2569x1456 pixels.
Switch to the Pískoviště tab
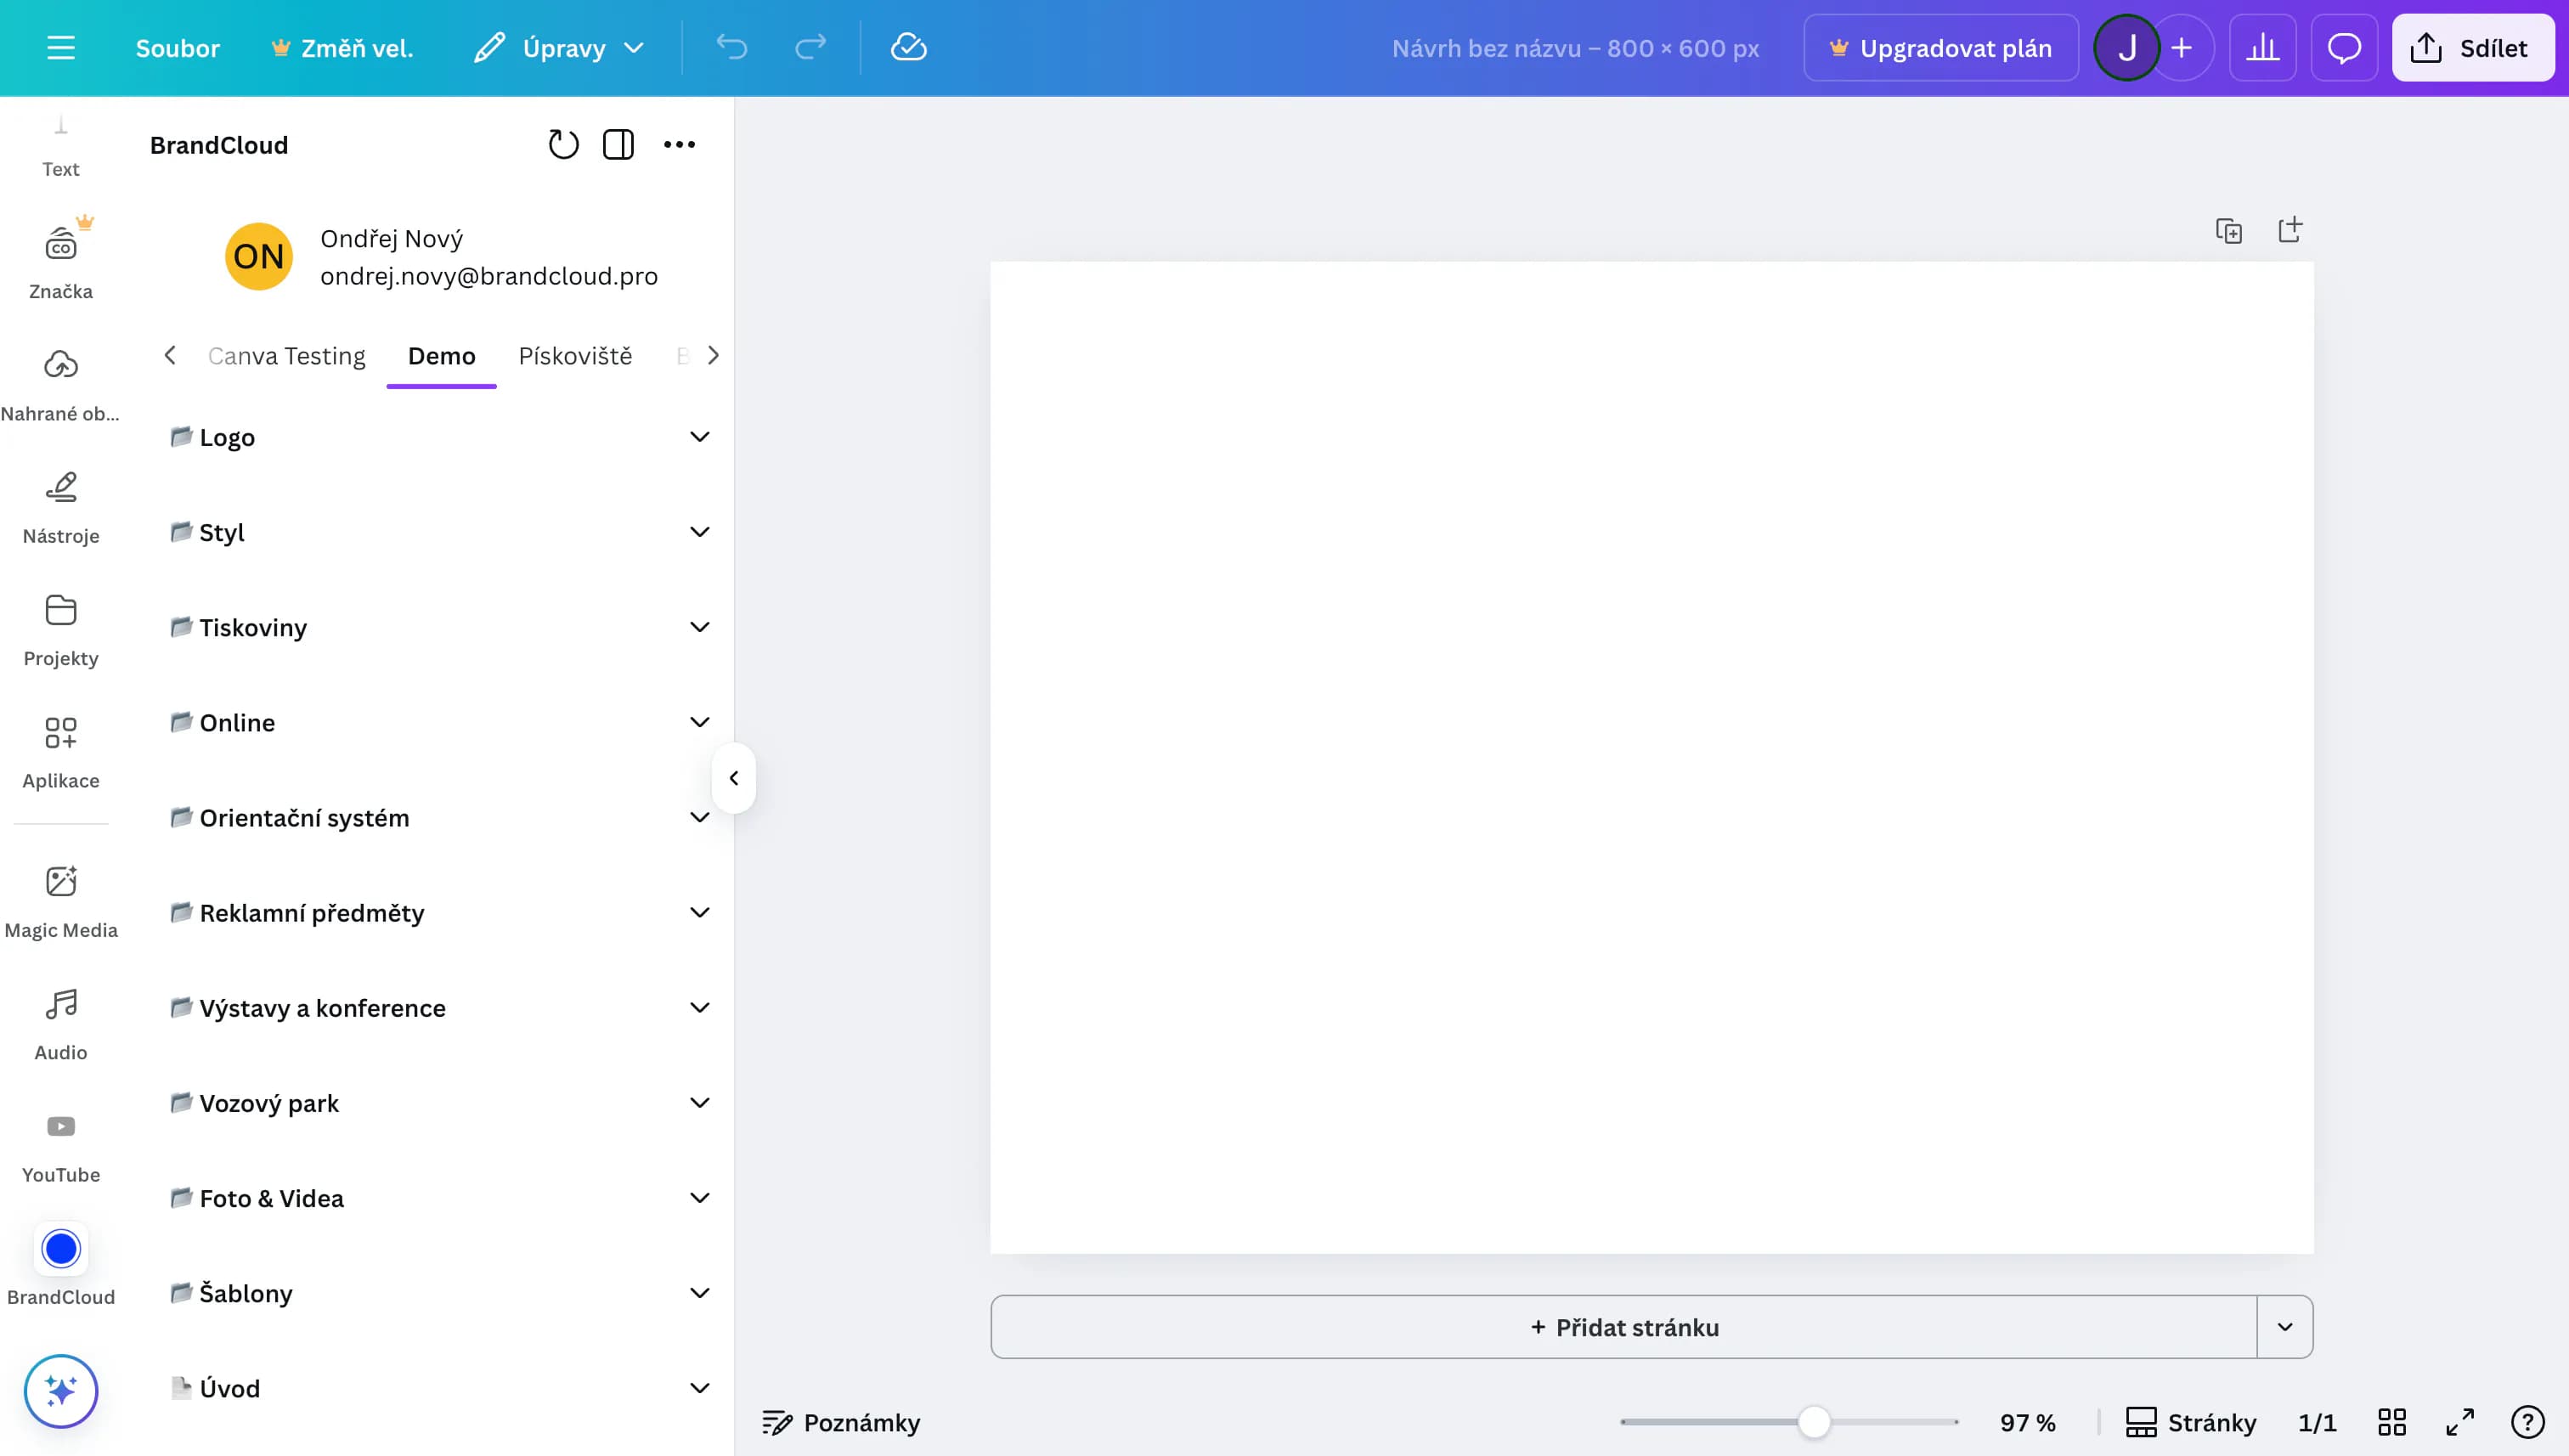click(x=575, y=356)
